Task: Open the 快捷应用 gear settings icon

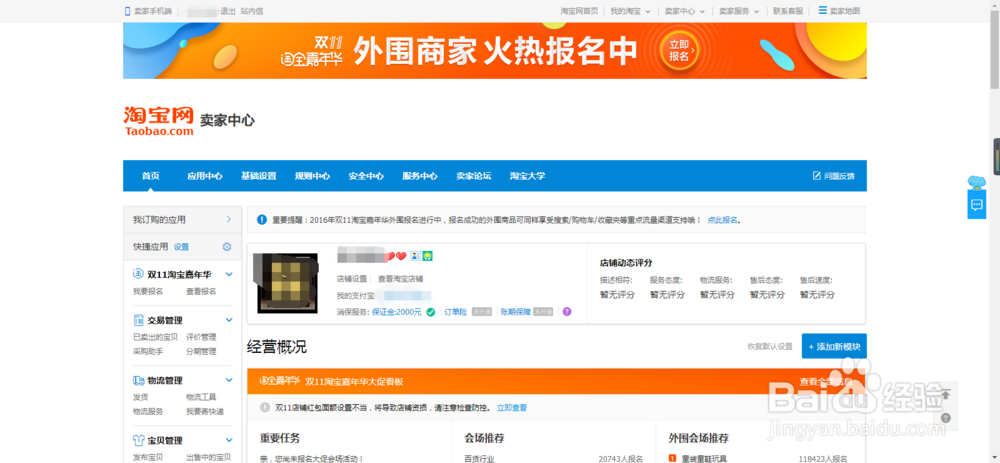Action: point(226,247)
